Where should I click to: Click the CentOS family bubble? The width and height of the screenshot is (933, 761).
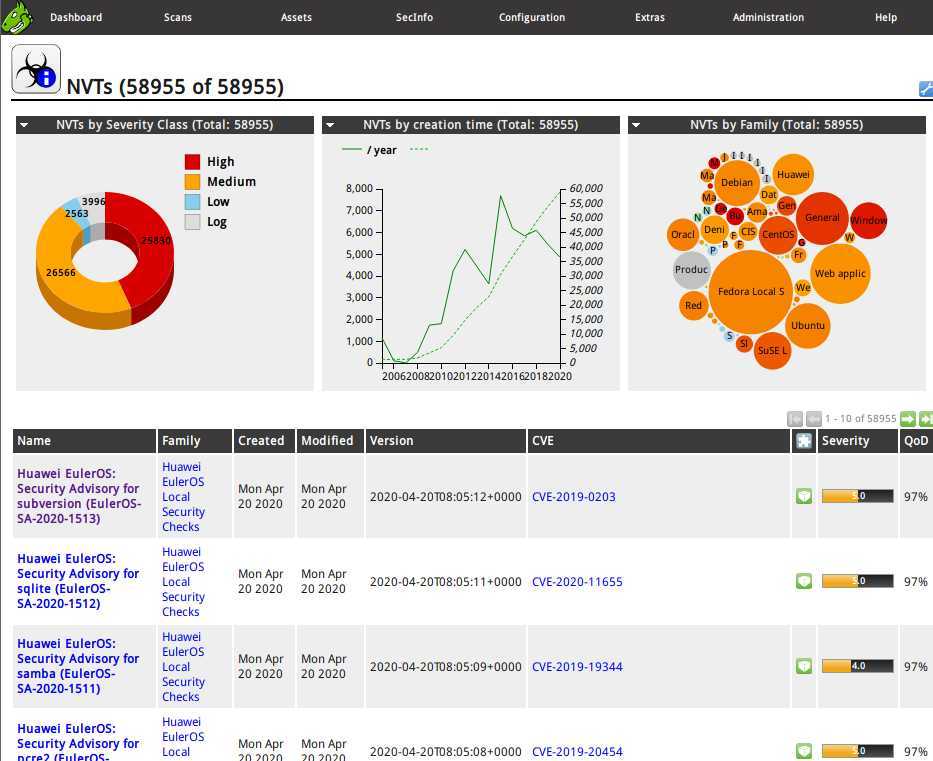[x=778, y=234]
